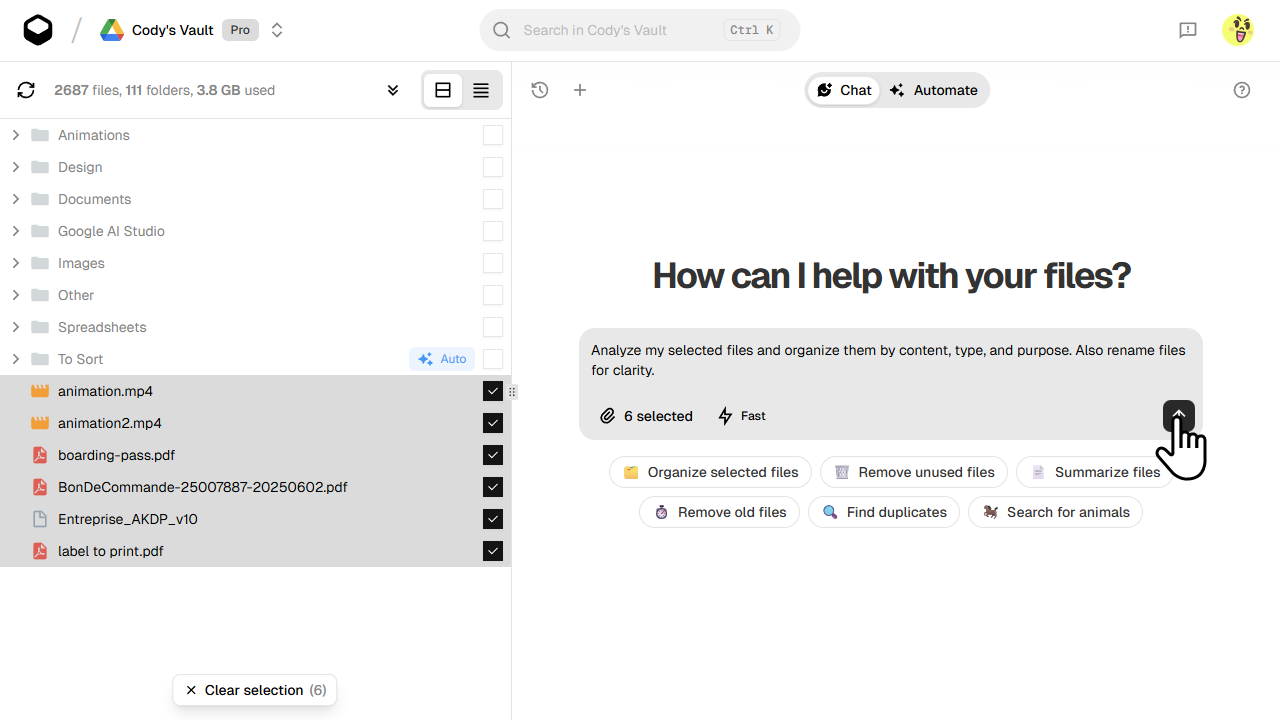Toggle the list view layout
The height and width of the screenshot is (720, 1280).
point(481,90)
